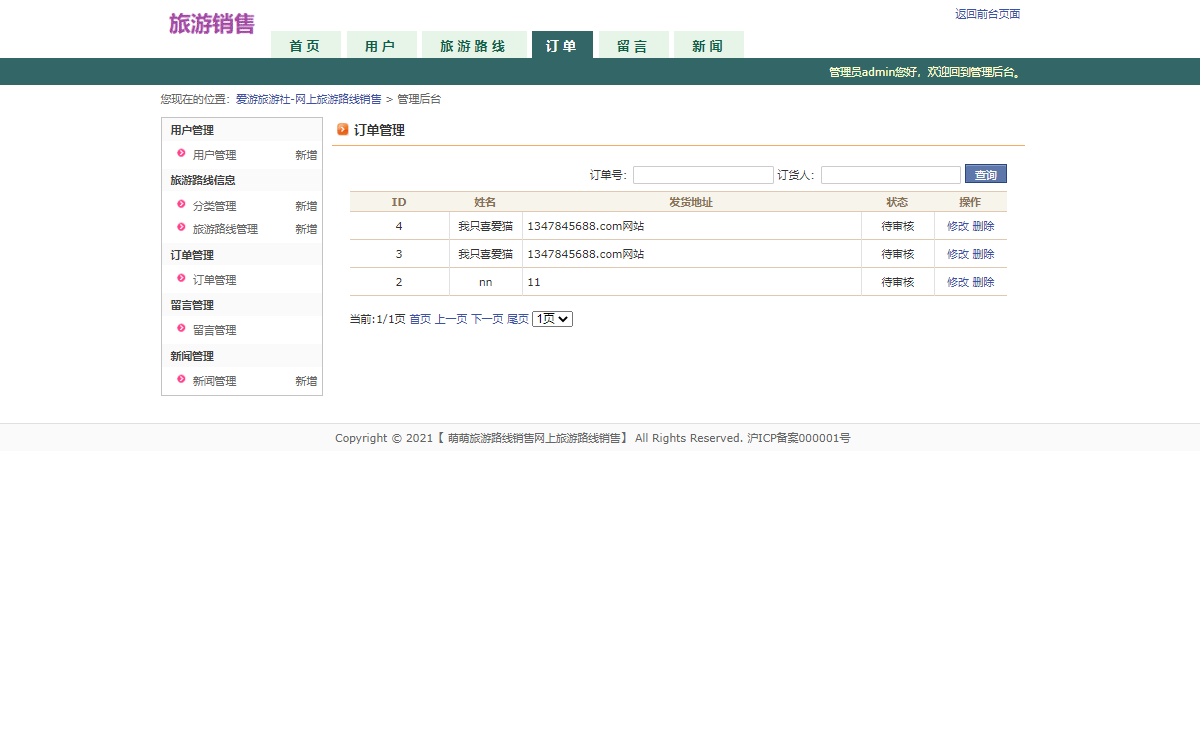Go to the 首页 navigation tab
This screenshot has height=751, width=1200.
tap(305, 46)
